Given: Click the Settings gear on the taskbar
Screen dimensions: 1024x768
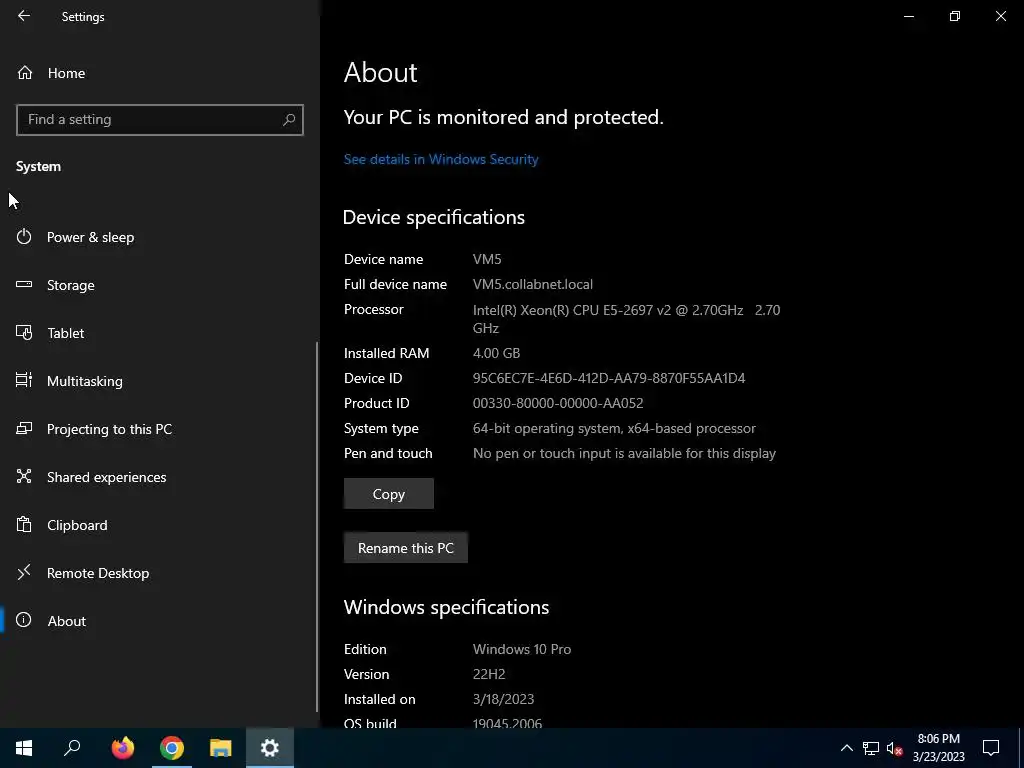Looking at the screenshot, I should (270, 748).
